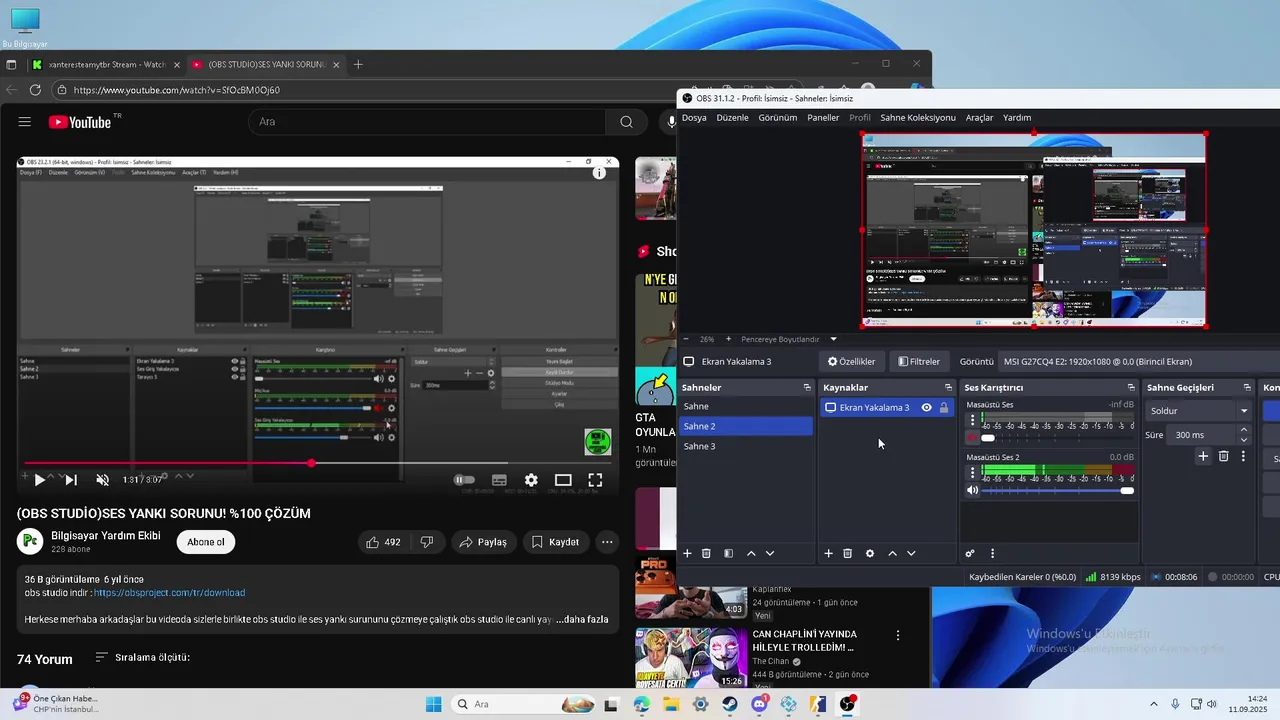Image resolution: width=1280 pixels, height=720 pixels.
Task: Unmute the Masaüstü Ses channel
Action: [972, 438]
